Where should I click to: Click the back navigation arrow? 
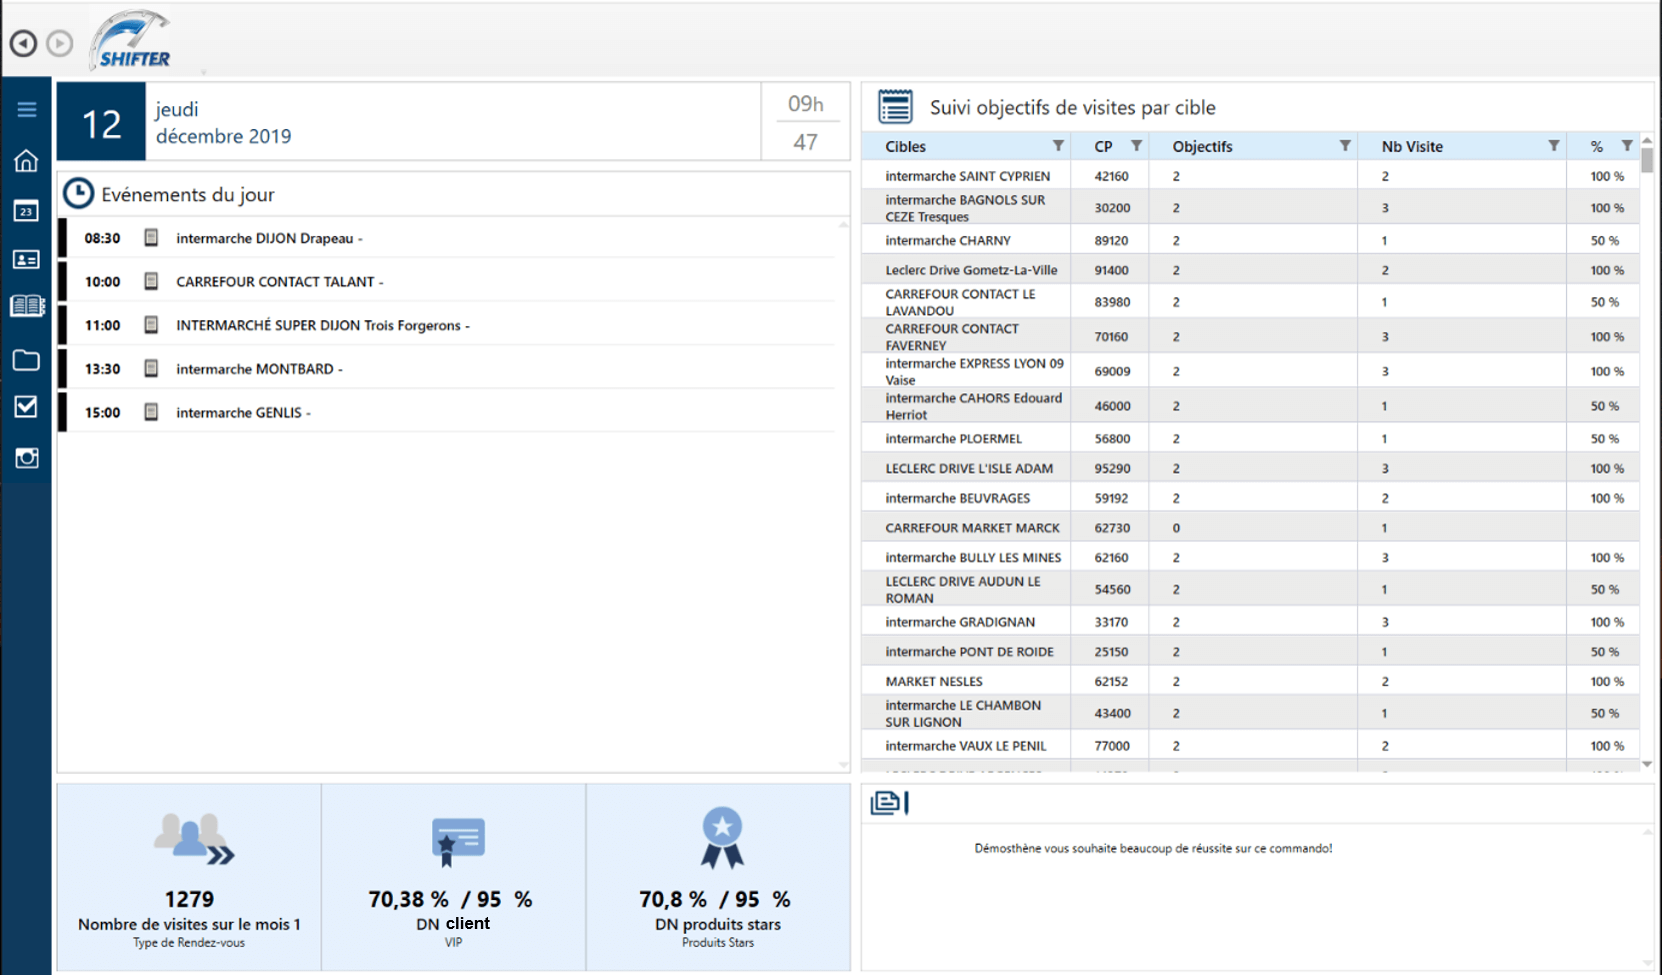pyautogui.click(x=23, y=43)
